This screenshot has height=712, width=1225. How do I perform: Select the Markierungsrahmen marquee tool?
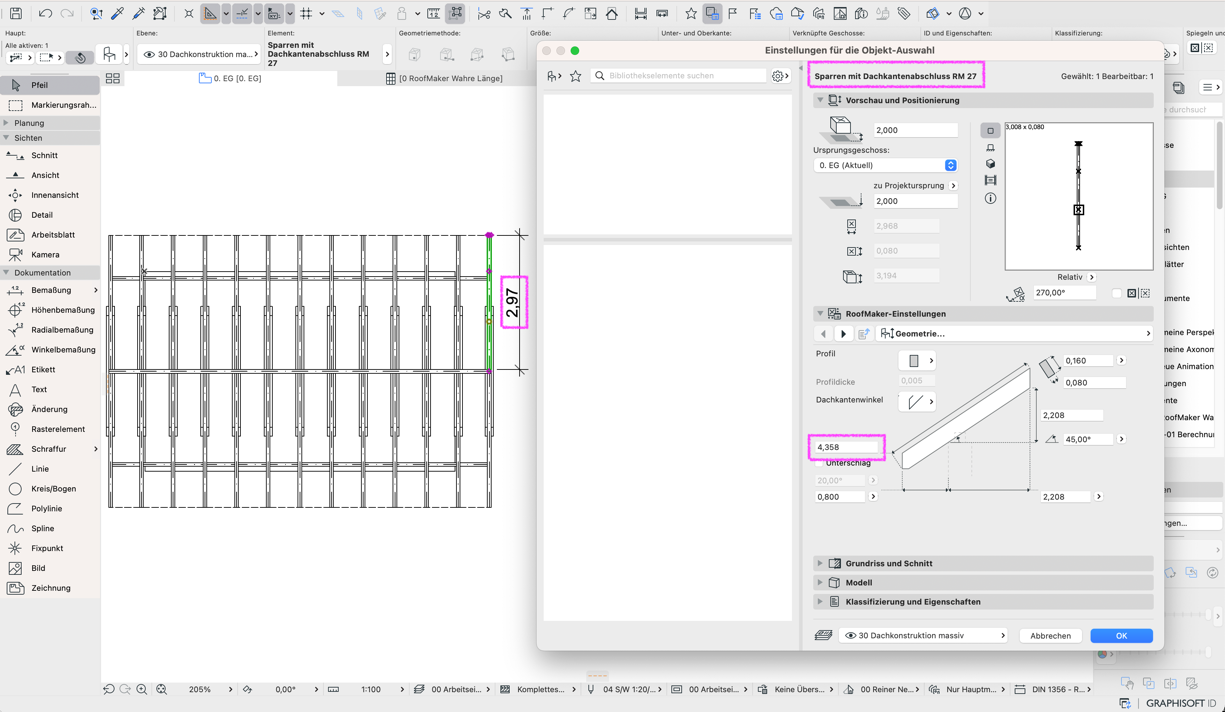tap(50, 105)
